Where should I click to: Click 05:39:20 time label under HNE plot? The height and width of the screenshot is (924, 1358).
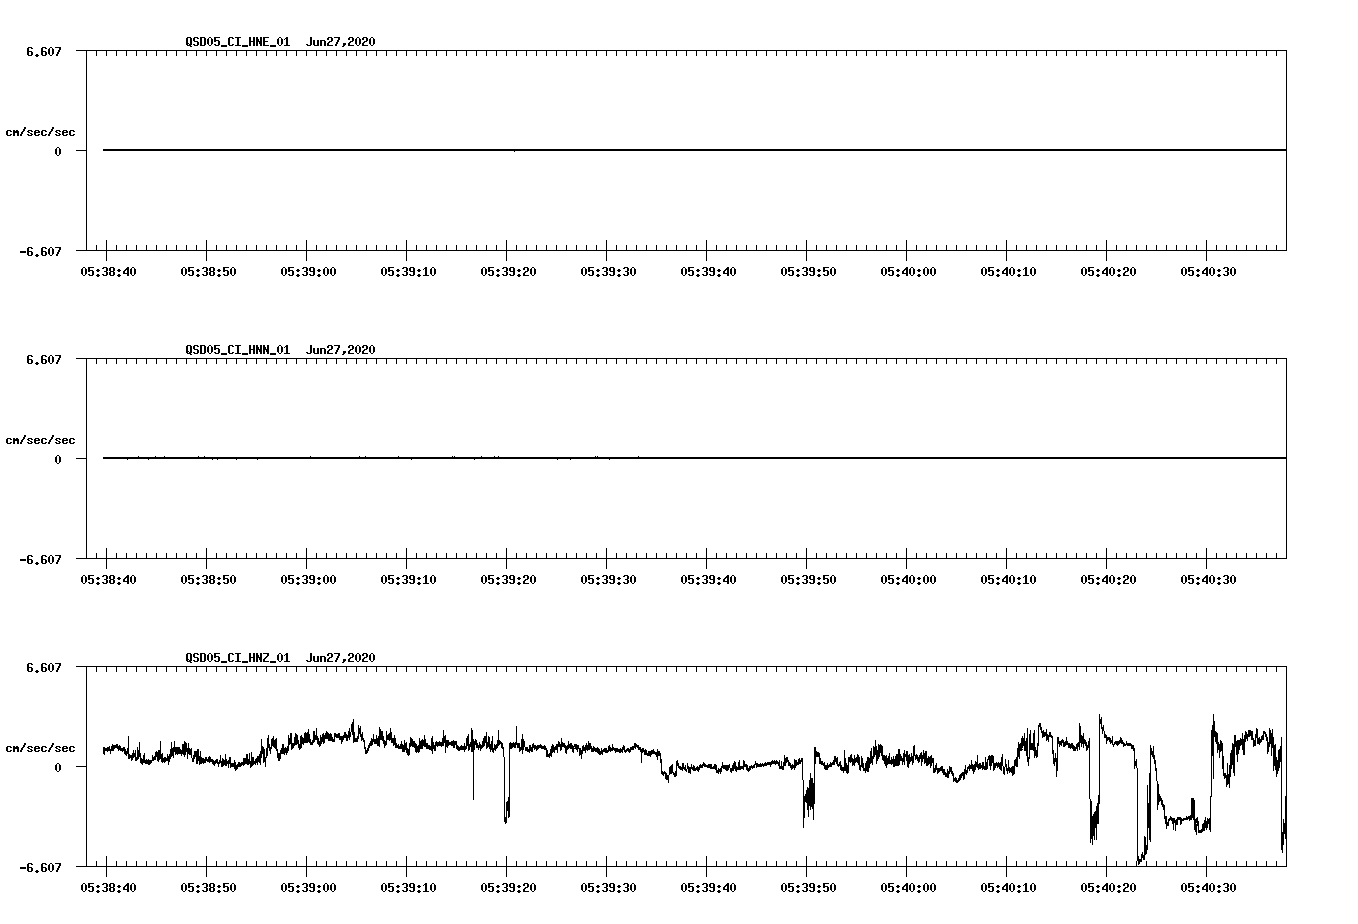[508, 272]
